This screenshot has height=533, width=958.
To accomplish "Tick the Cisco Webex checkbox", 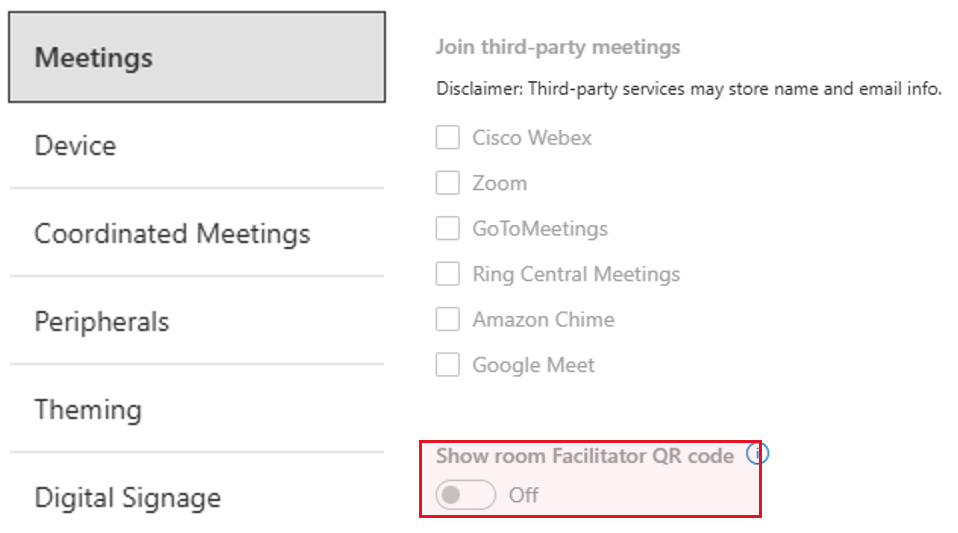I will [x=447, y=137].
